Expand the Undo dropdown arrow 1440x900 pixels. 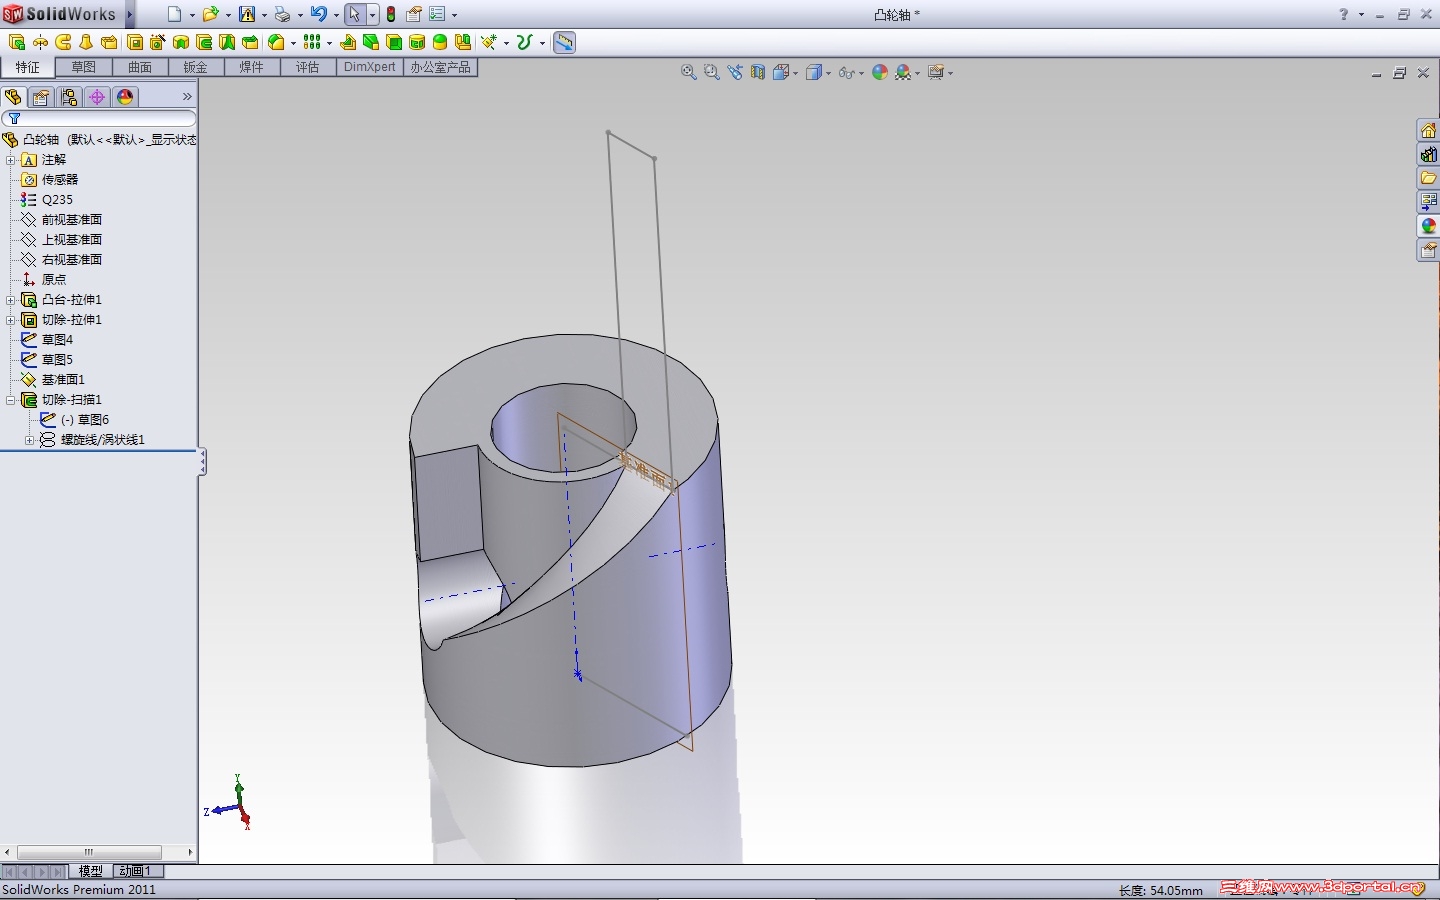[x=335, y=15]
